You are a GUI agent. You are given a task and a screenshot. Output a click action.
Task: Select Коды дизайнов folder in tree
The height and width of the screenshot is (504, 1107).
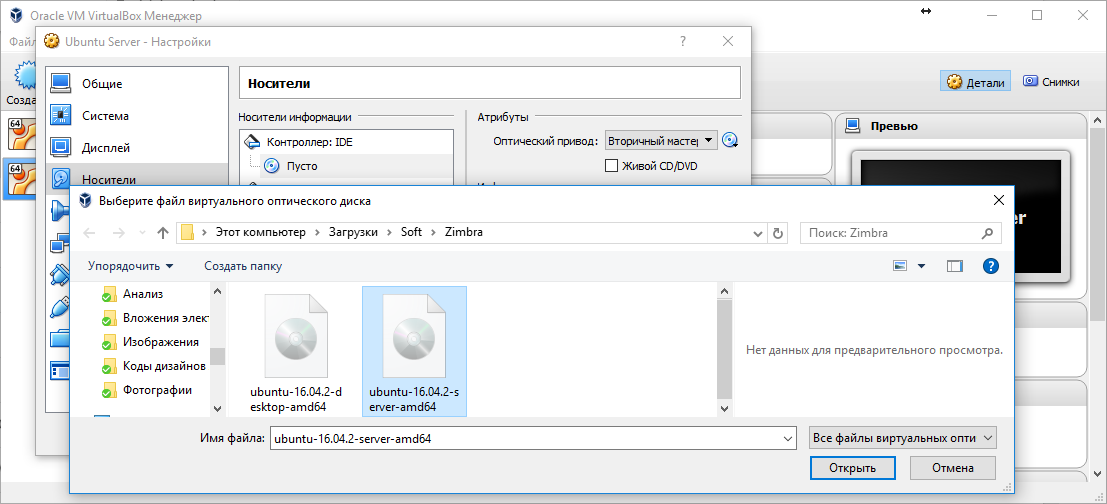click(155, 366)
